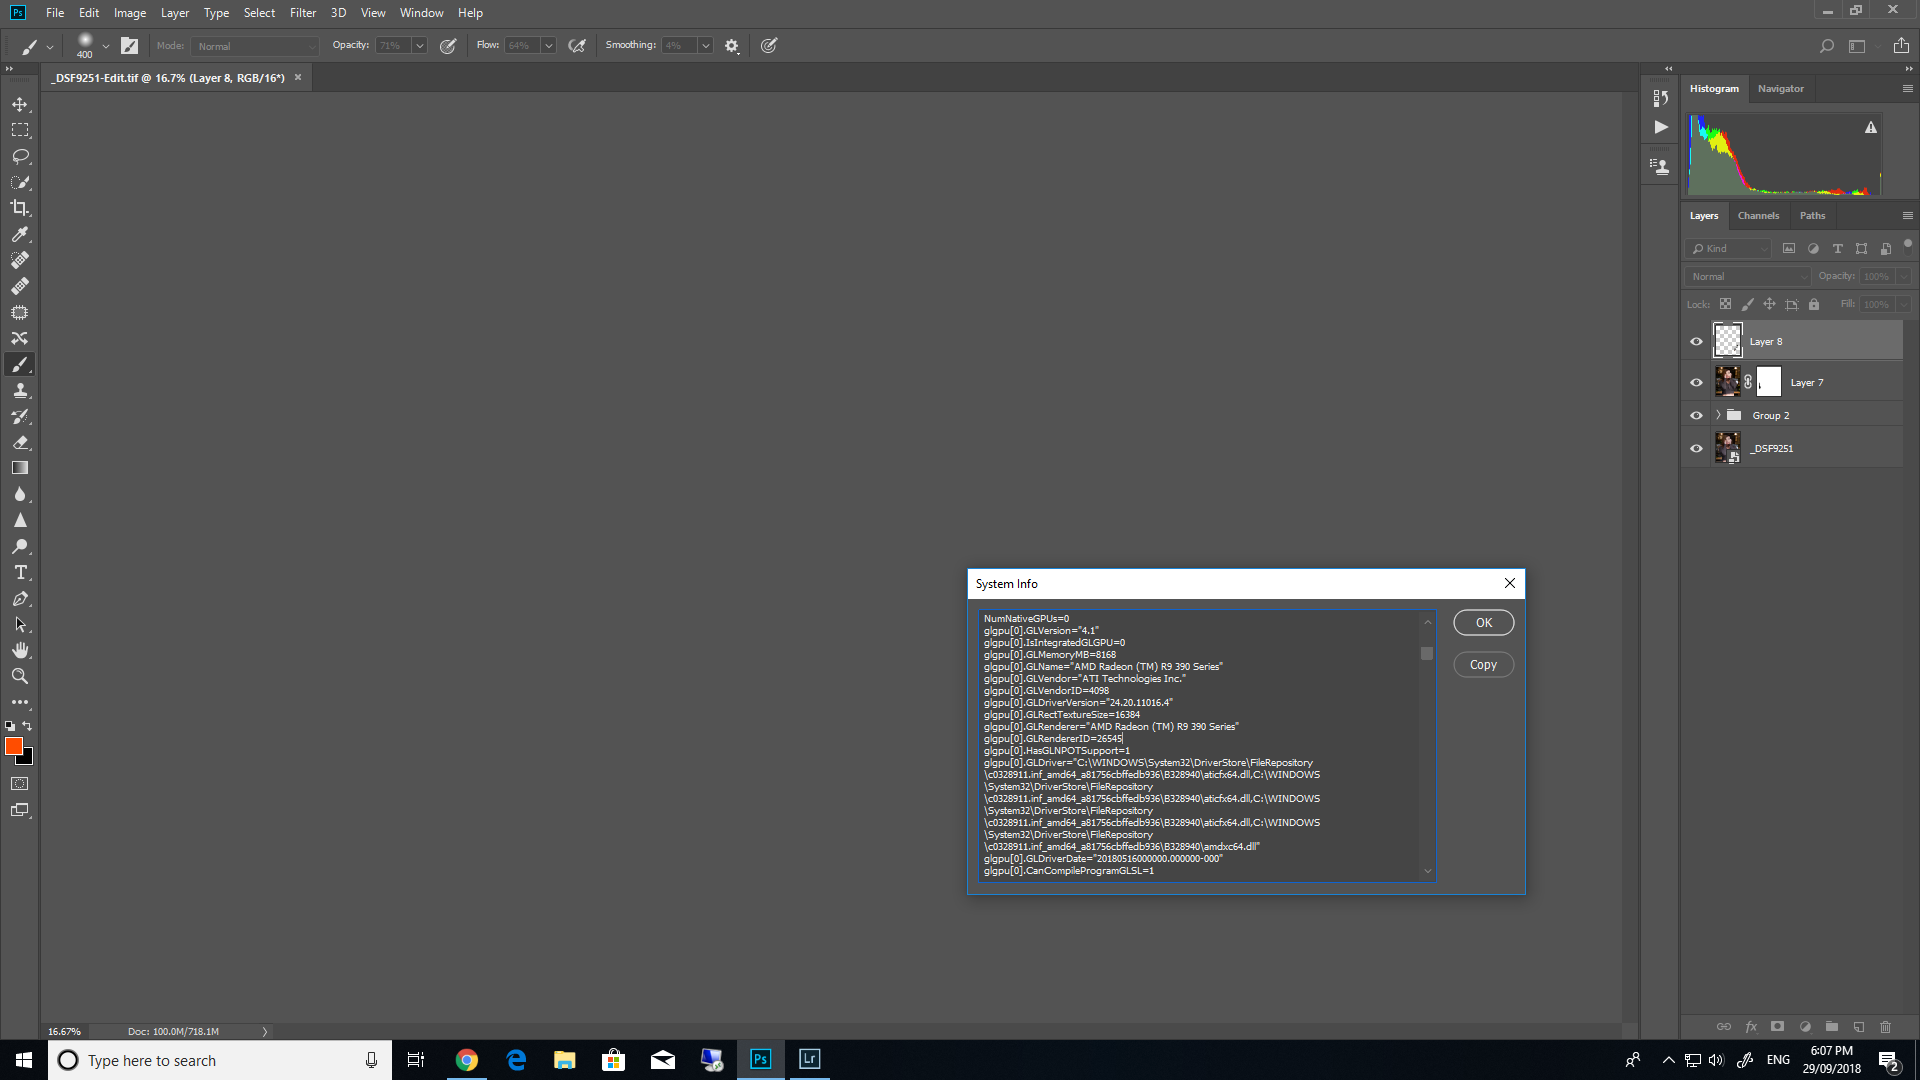Open the painting Mode dropdown
Image resolution: width=1920 pixels, height=1080 pixels.
click(x=255, y=46)
